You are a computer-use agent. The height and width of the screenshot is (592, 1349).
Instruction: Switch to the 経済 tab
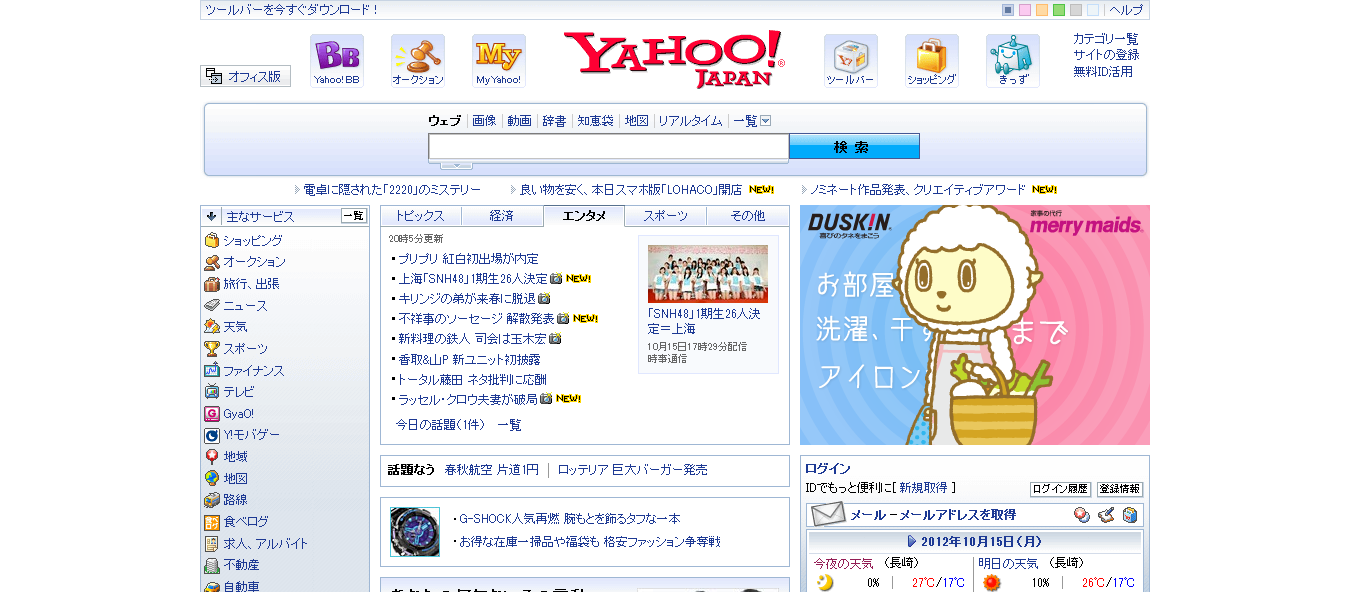pos(502,216)
